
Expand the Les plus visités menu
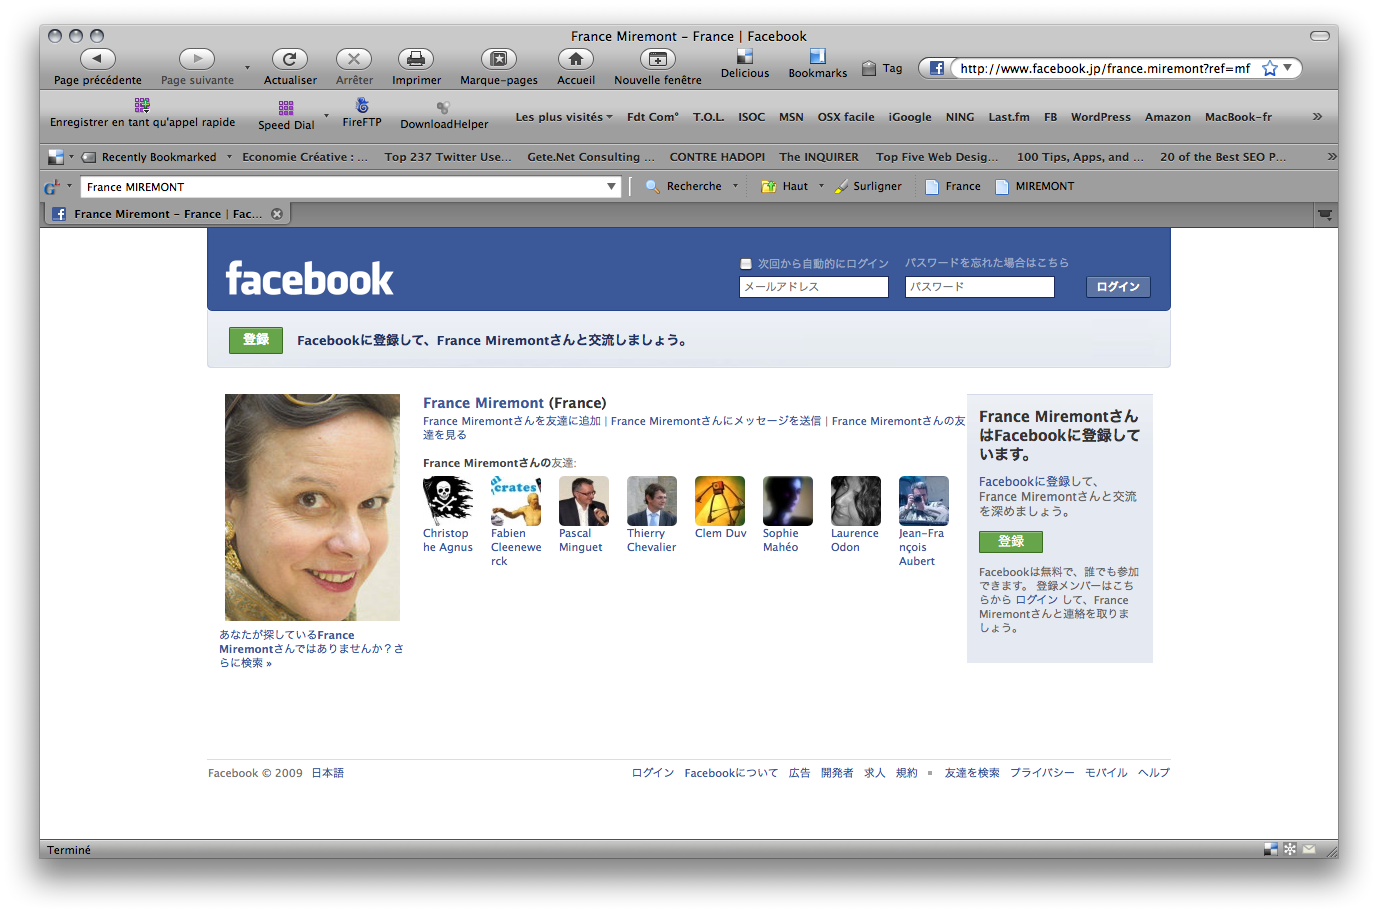pos(564,117)
